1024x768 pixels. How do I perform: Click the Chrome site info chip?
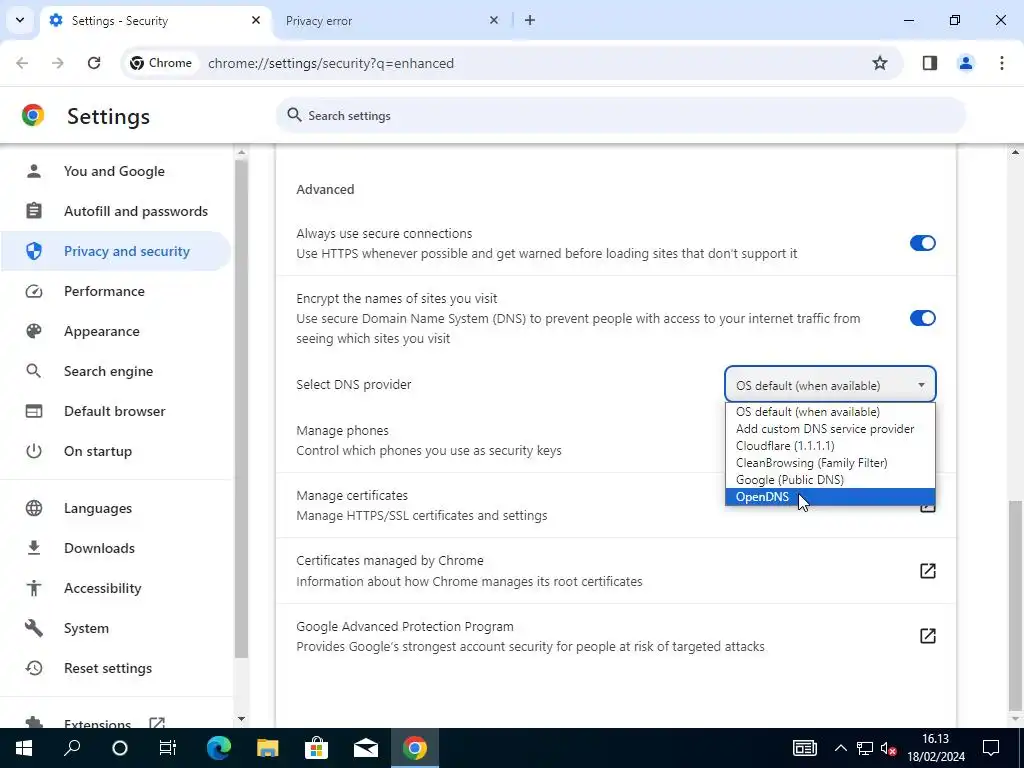[x=161, y=63]
